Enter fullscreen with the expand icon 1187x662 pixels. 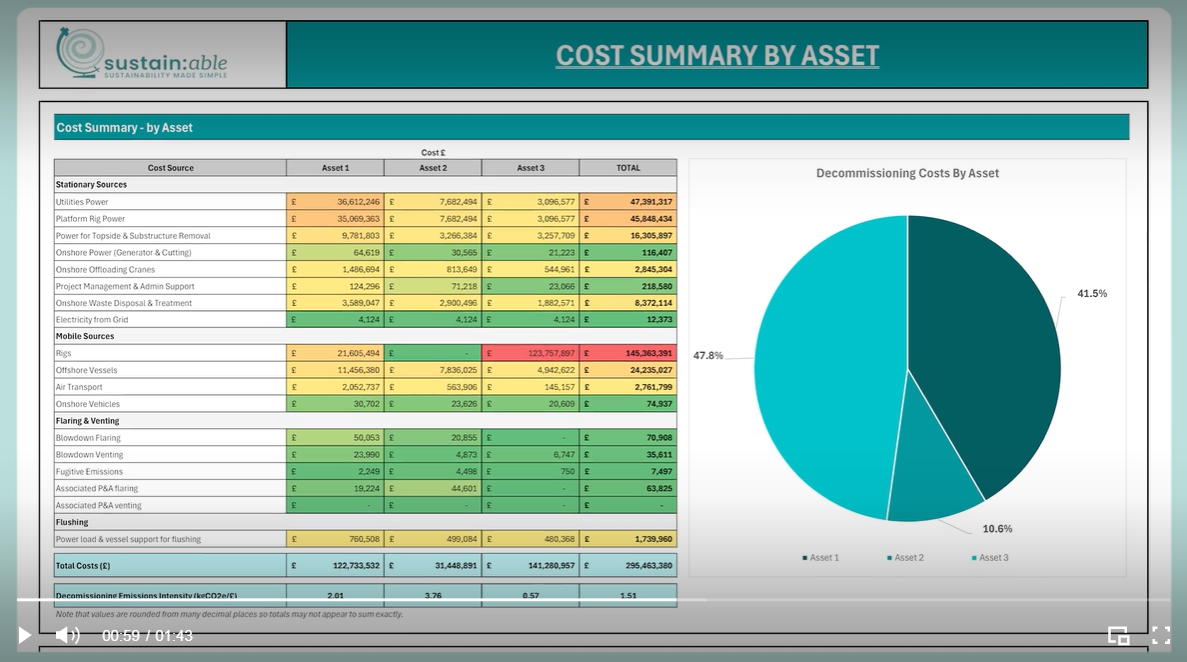point(1161,635)
